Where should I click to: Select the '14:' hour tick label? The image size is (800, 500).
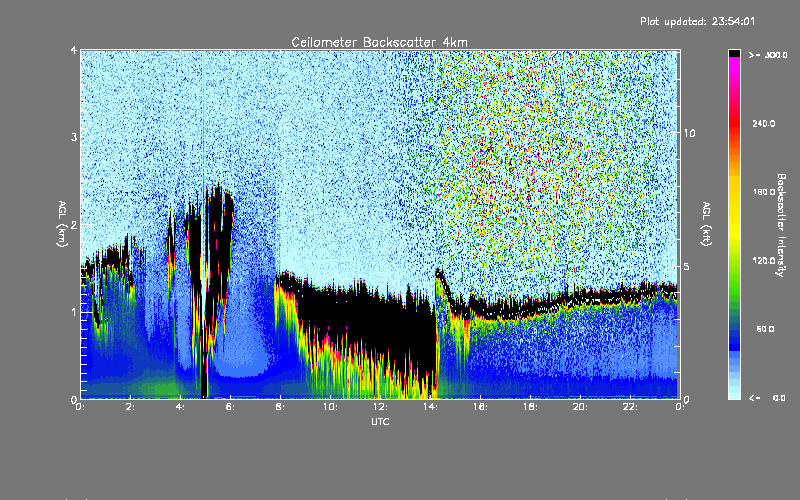[x=430, y=407]
